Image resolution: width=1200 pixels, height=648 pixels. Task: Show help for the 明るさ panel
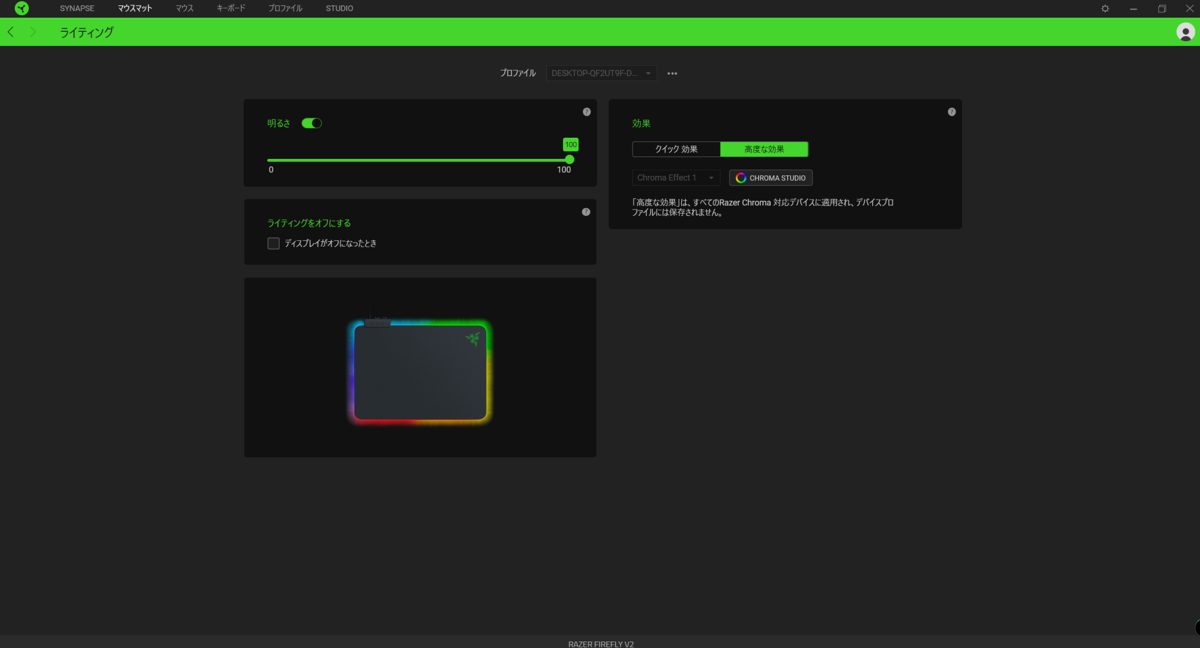[587, 112]
